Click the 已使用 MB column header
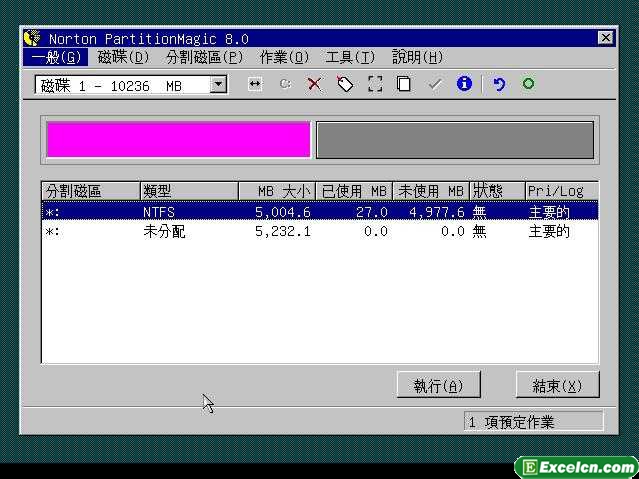 click(354, 191)
